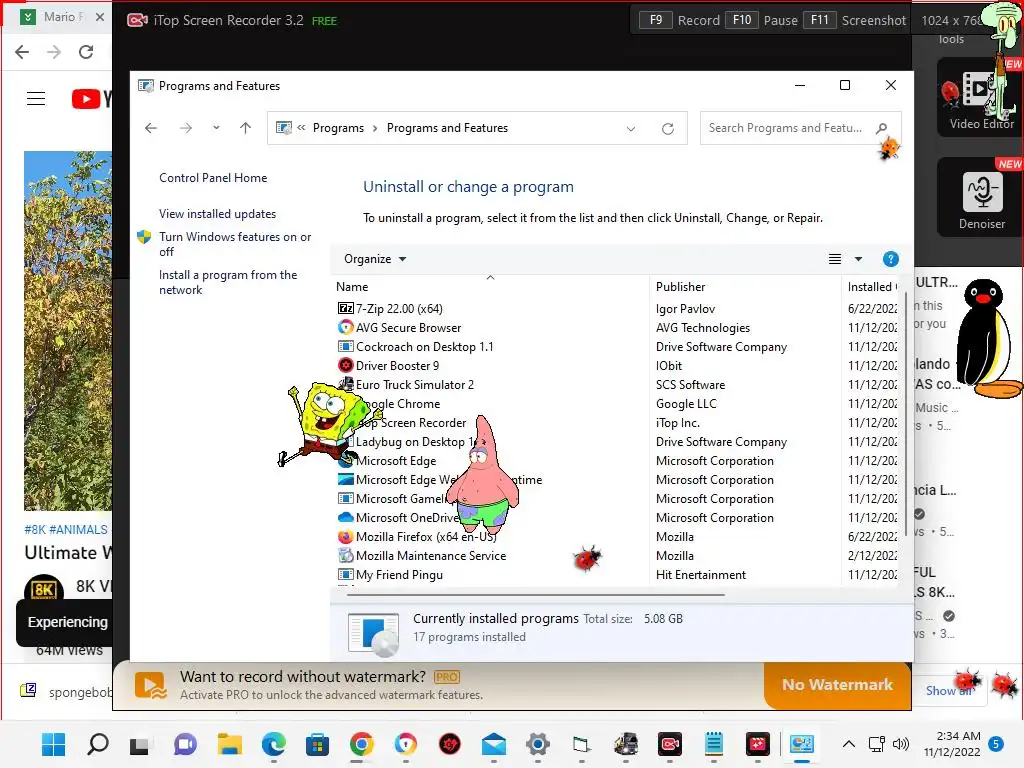The height and width of the screenshot is (768, 1024).
Task: Click the #8K #ANIMALS hashtag link
Action: click(66, 530)
